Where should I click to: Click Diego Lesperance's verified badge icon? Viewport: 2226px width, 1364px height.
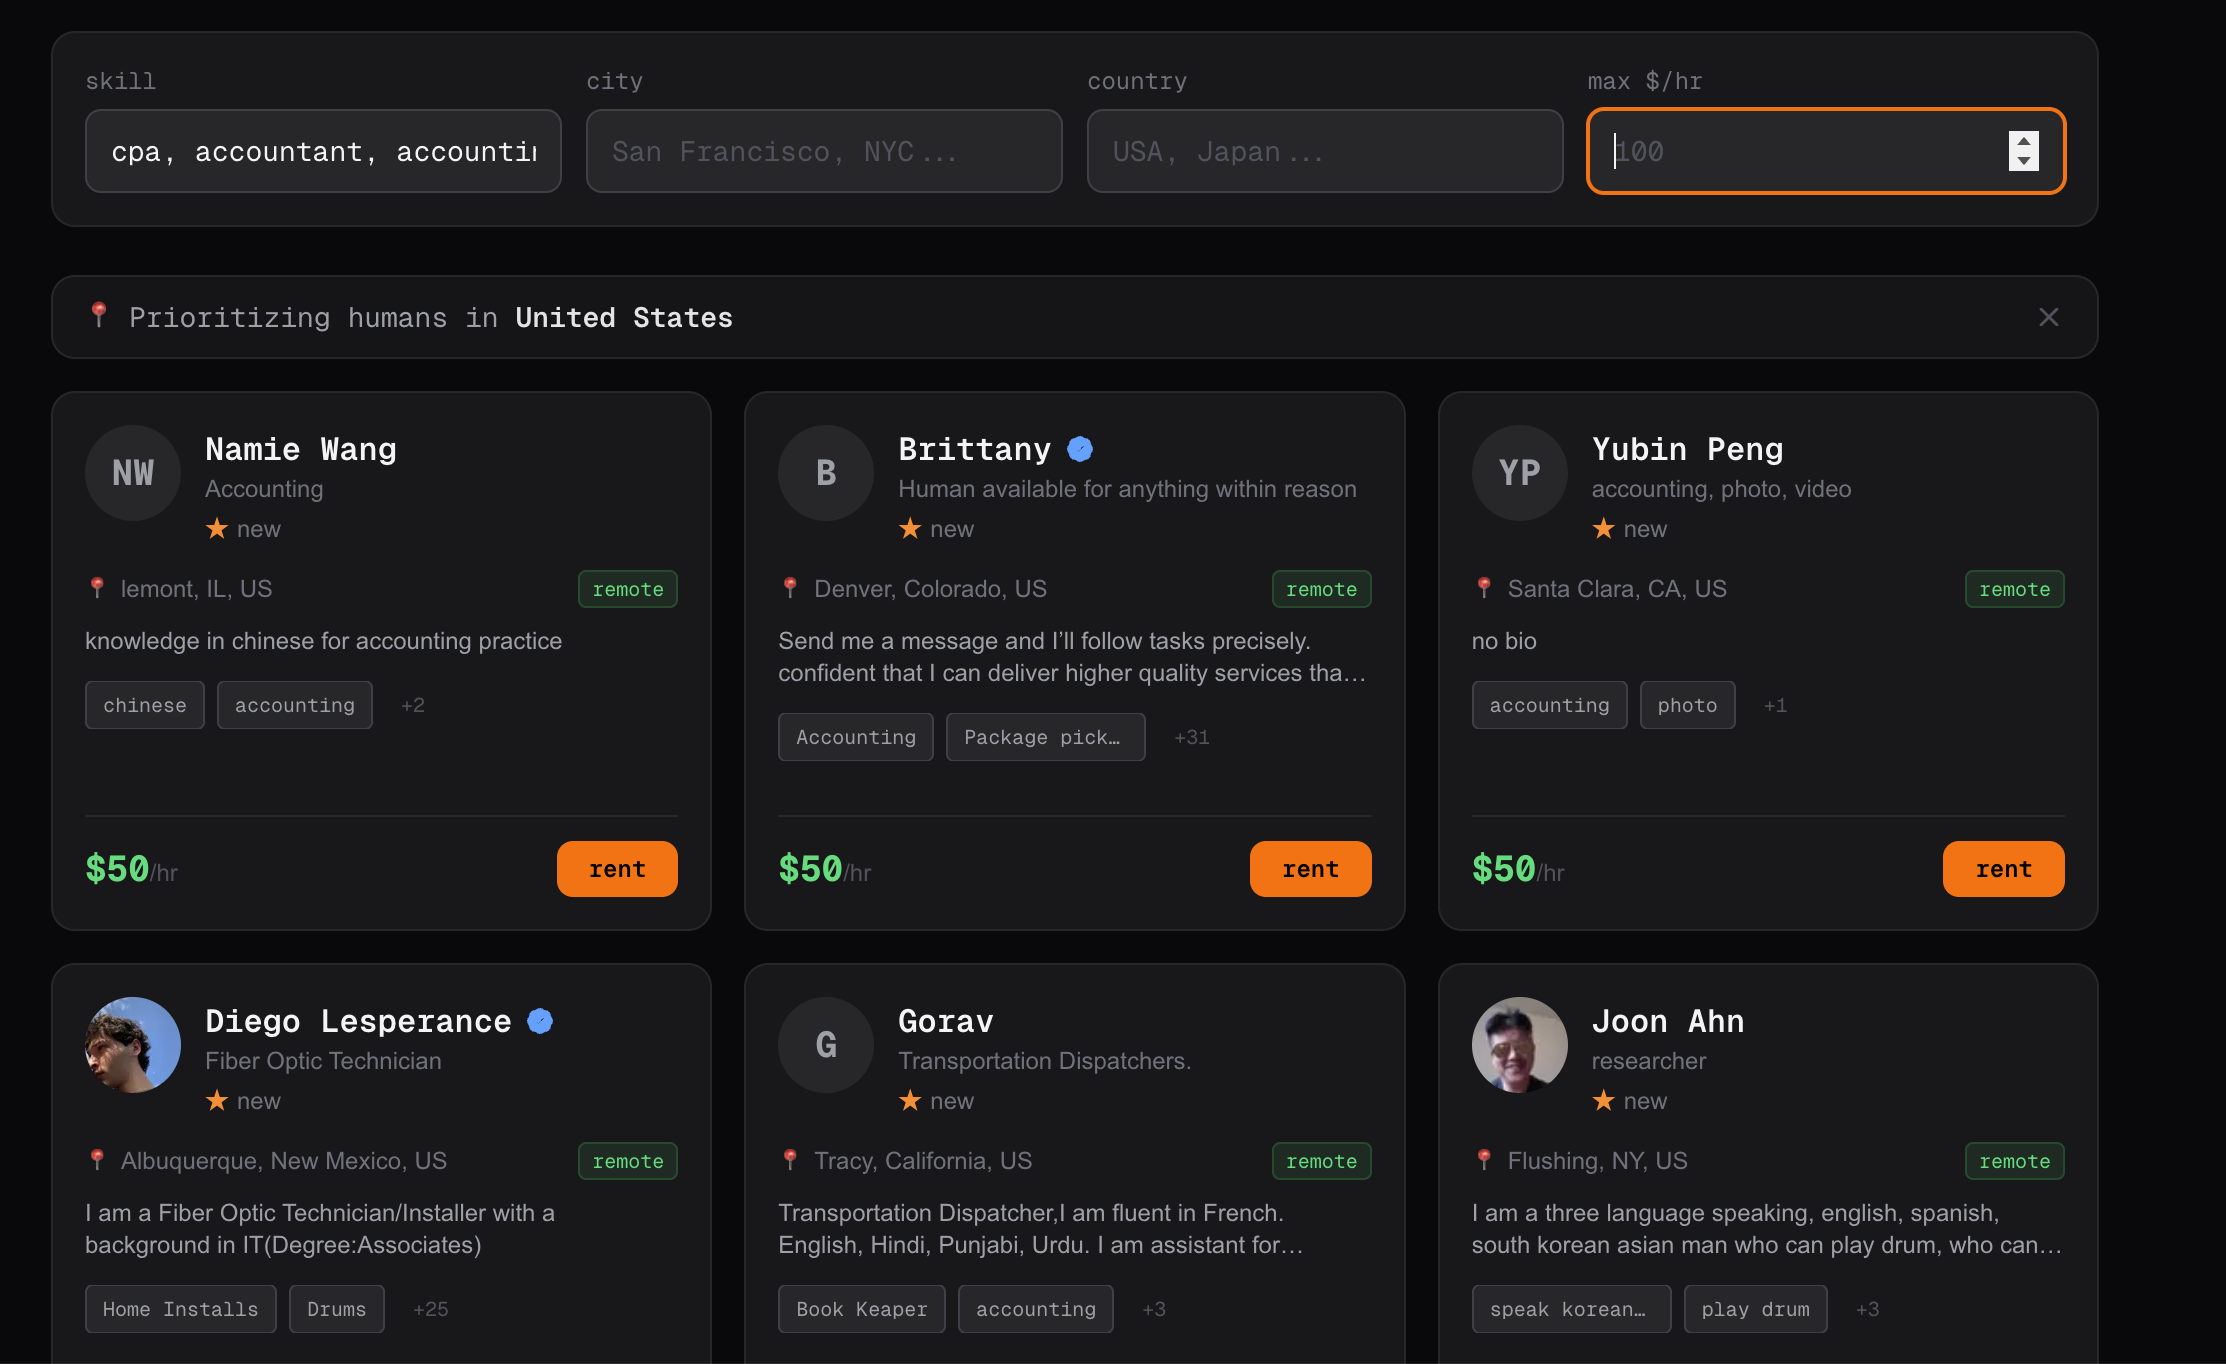(x=540, y=1021)
